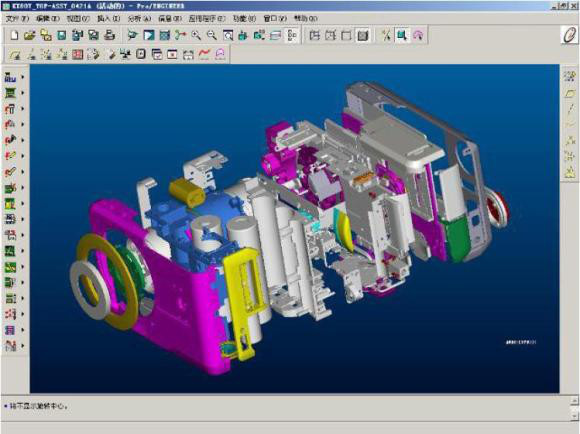The height and width of the screenshot is (434, 580).
Task: Click the first icon of the left vertical toolbar
Action: [10, 77]
